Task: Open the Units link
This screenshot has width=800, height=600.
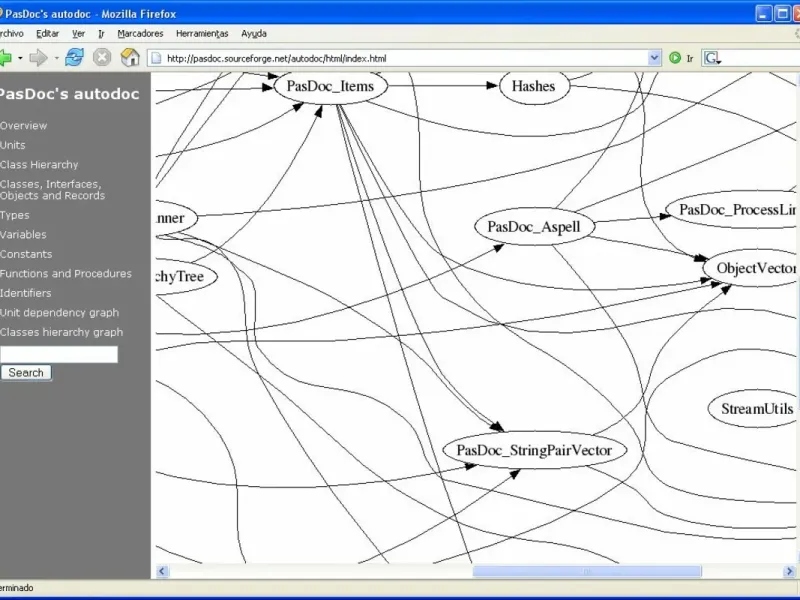Action: click(x=12, y=145)
